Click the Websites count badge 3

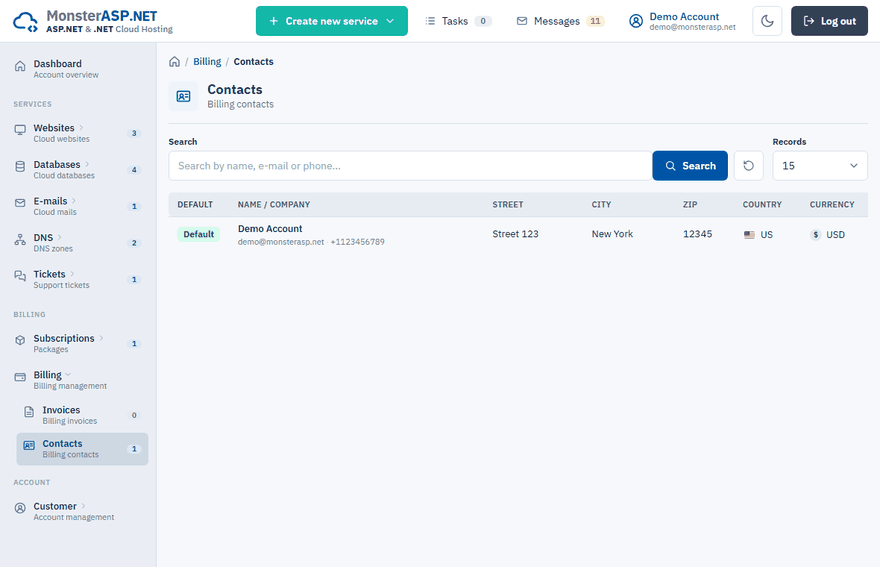coord(134,133)
